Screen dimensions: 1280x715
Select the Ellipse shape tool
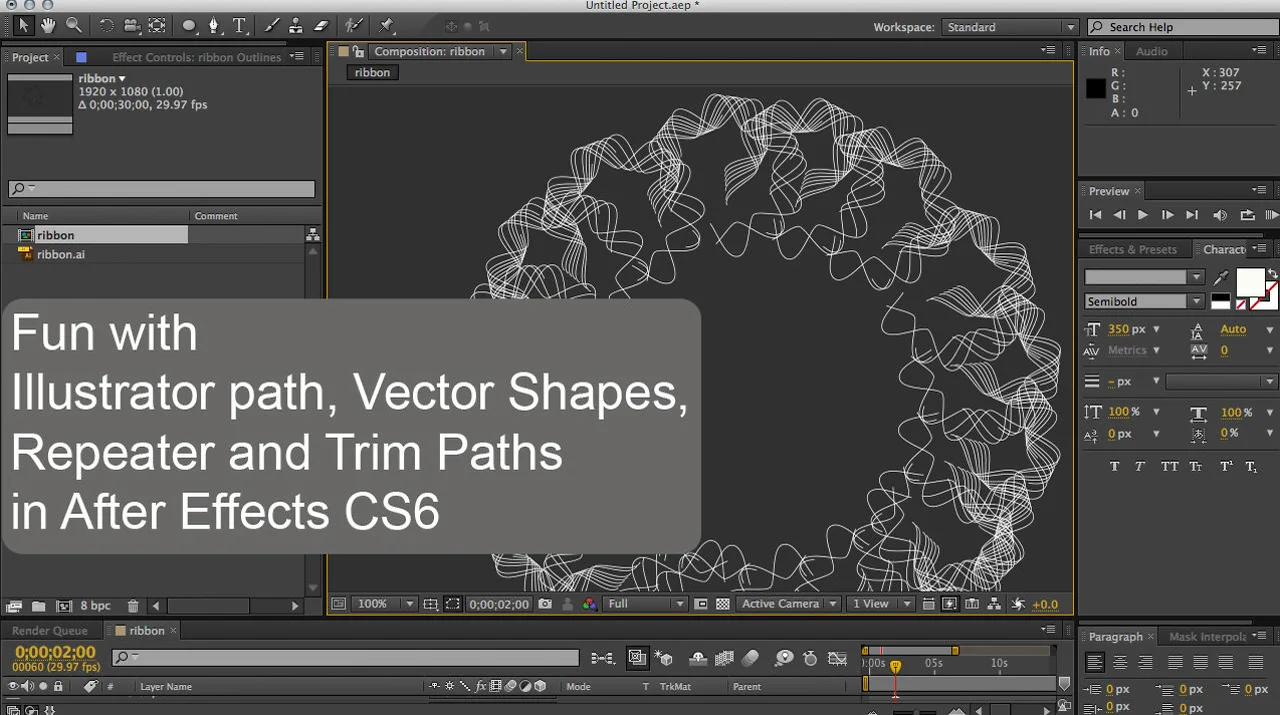pyautogui.click(x=190, y=26)
